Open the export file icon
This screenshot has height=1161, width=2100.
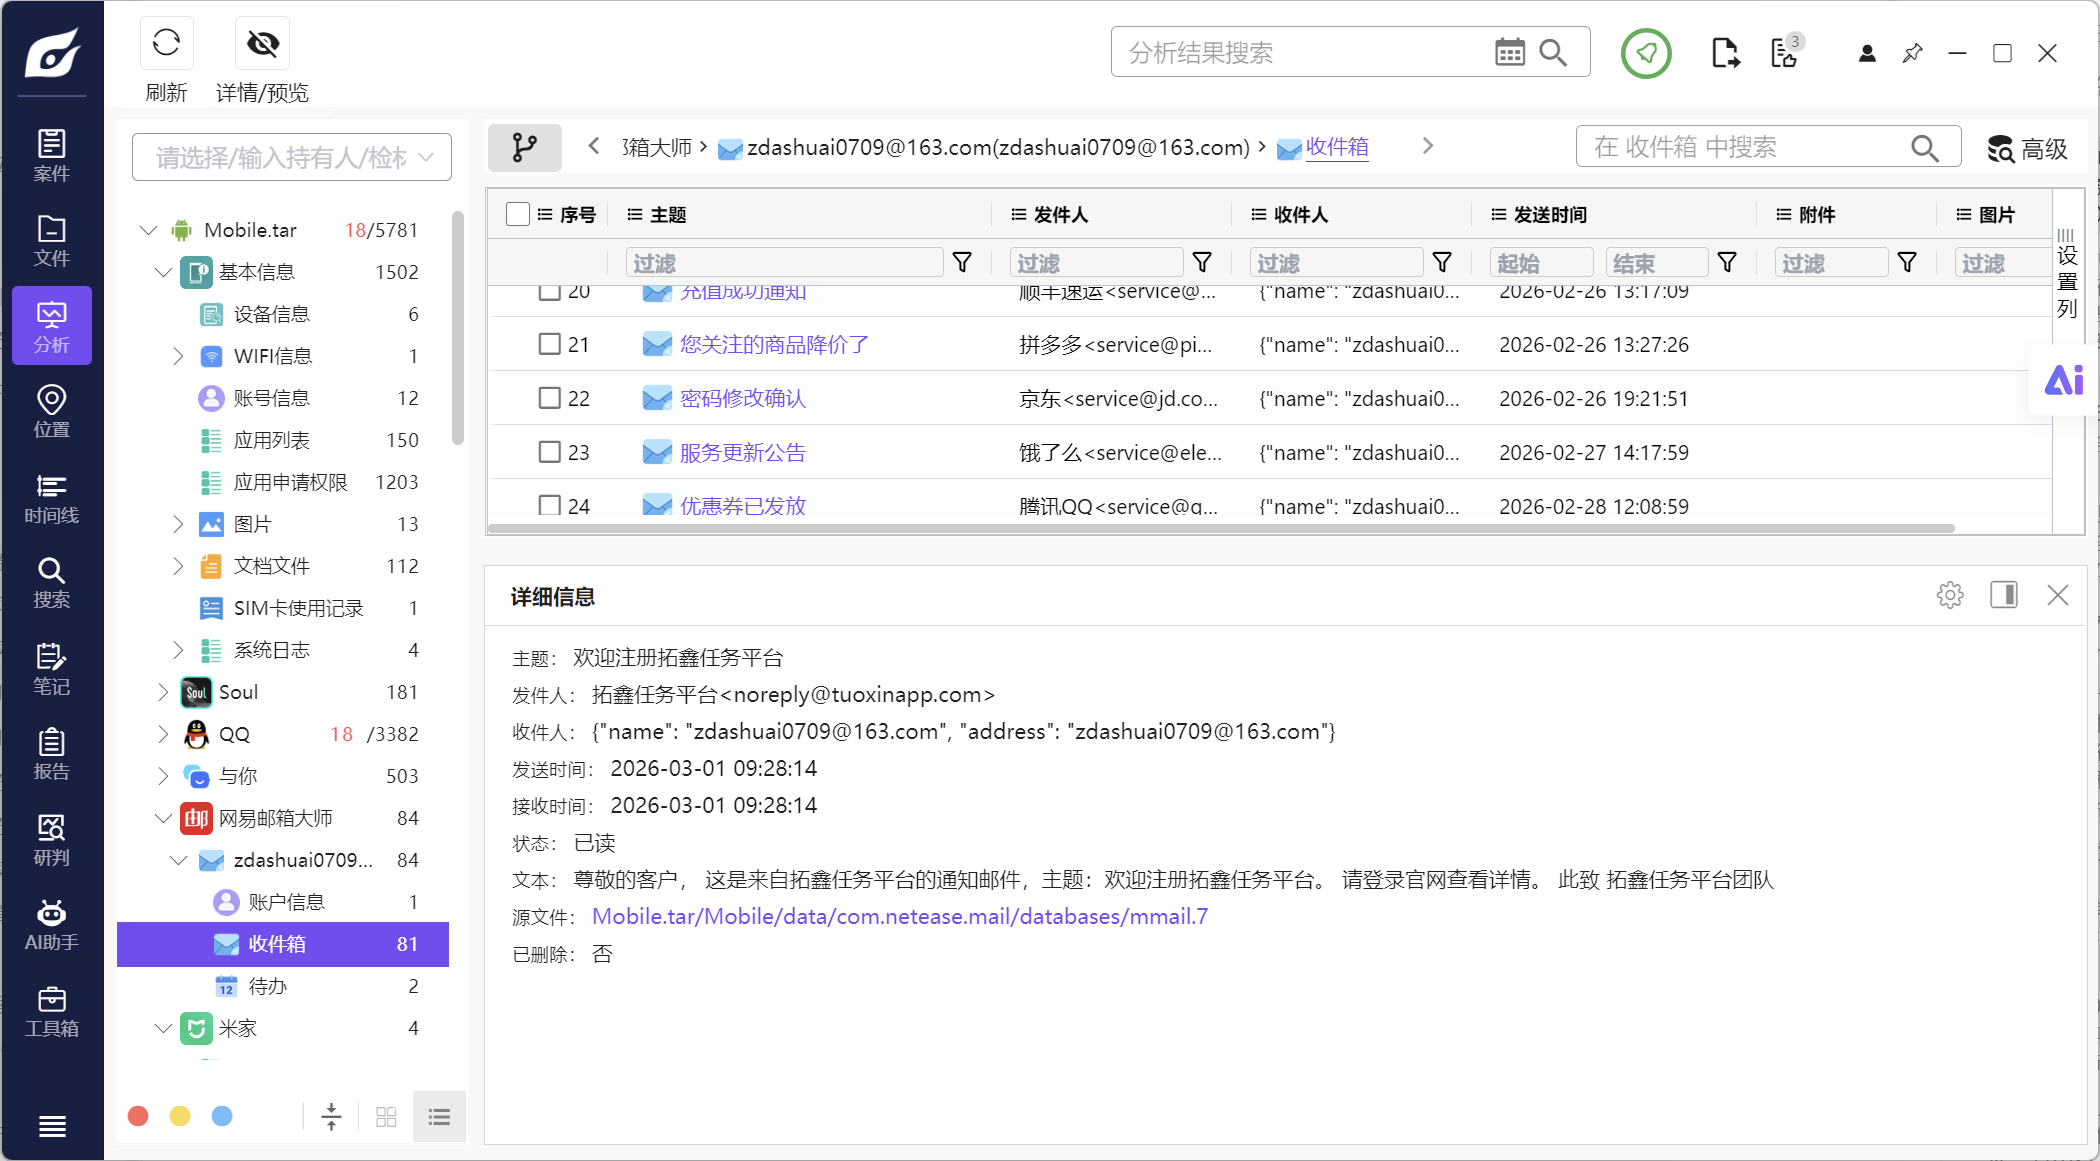pos(1725,53)
